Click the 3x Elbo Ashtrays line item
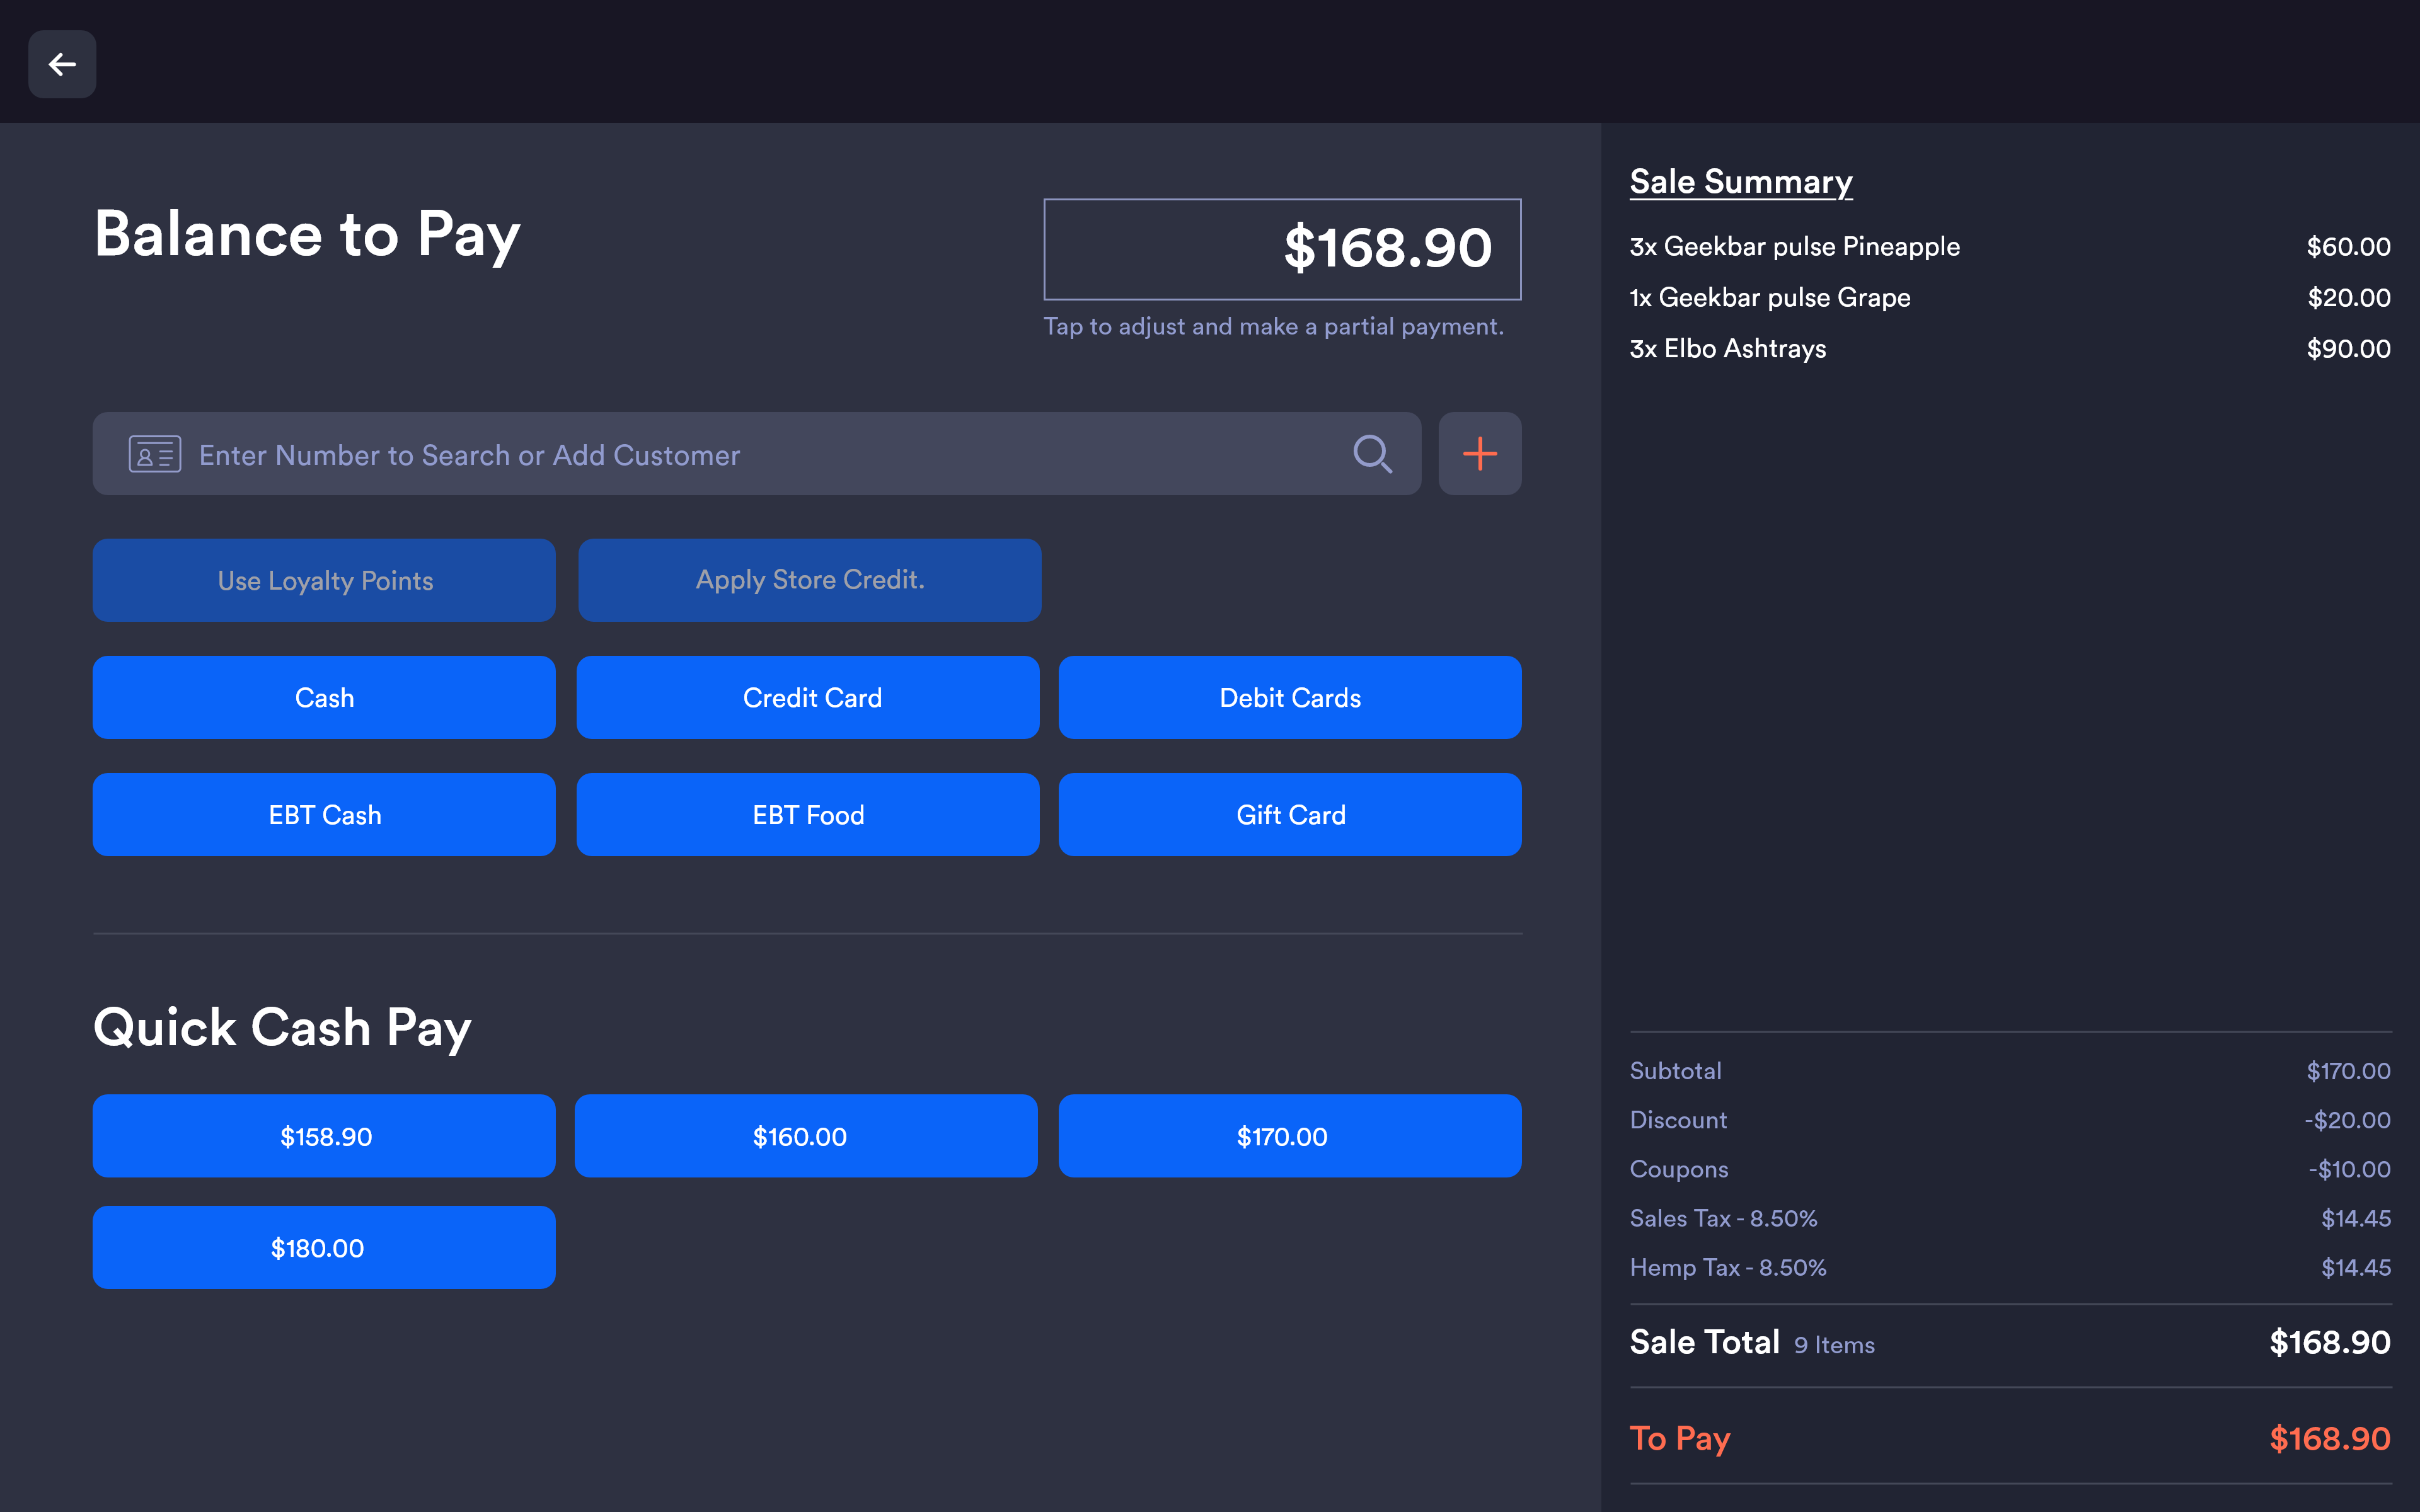 coord(1728,349)
